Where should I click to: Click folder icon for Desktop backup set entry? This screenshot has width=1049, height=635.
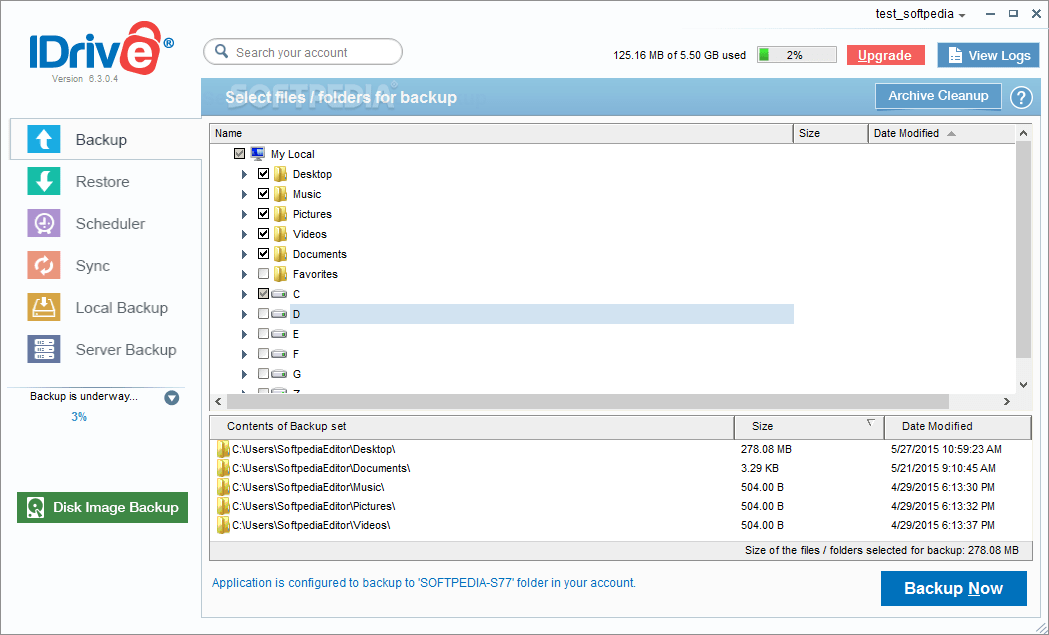click(x=223, y=449)
